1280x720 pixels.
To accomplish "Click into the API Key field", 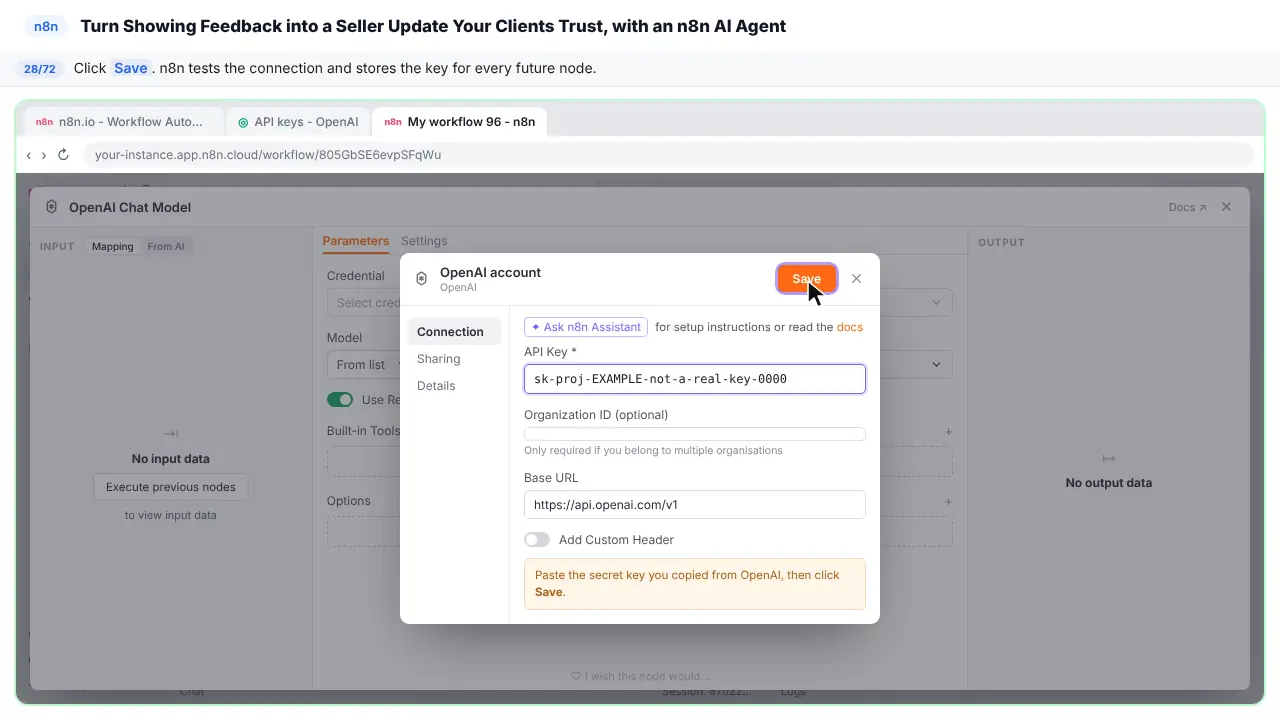I will coord(694,379).
